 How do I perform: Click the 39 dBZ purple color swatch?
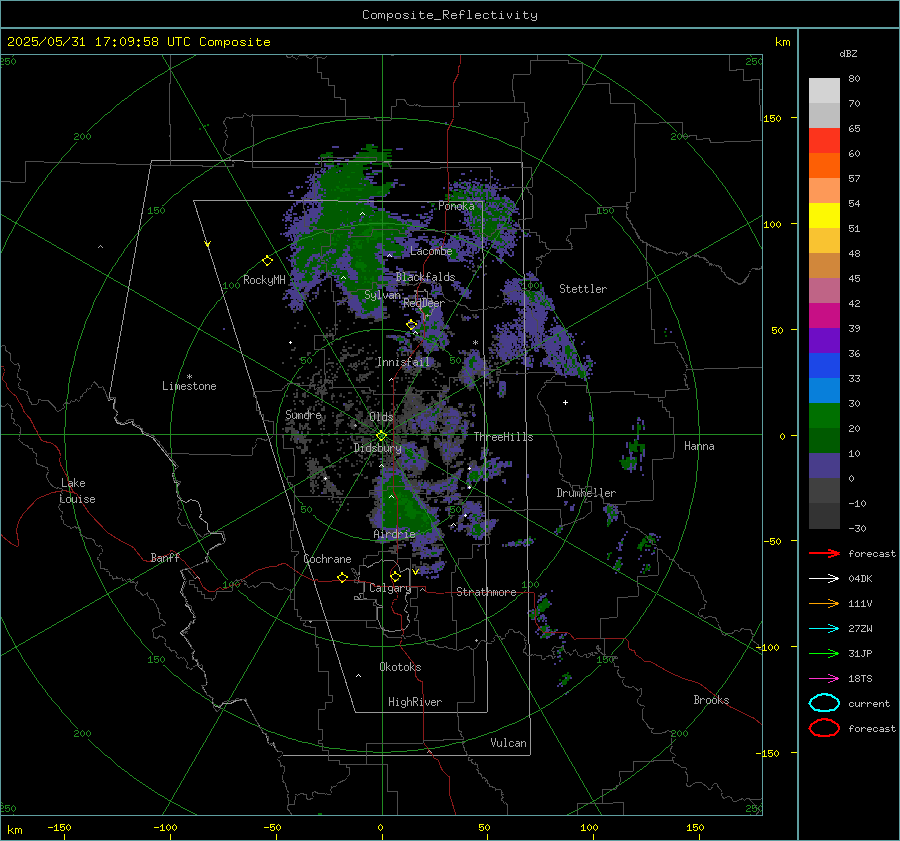pyautogui.click(x=824, y=340)
